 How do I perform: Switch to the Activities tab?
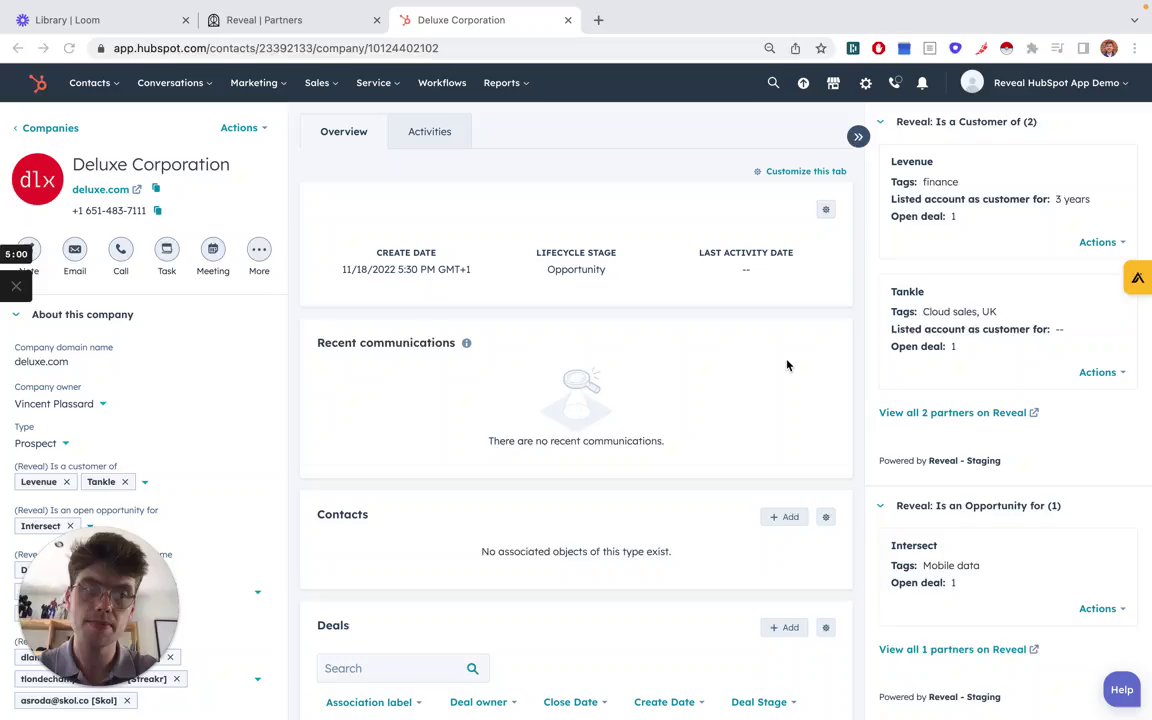(430, 132)
